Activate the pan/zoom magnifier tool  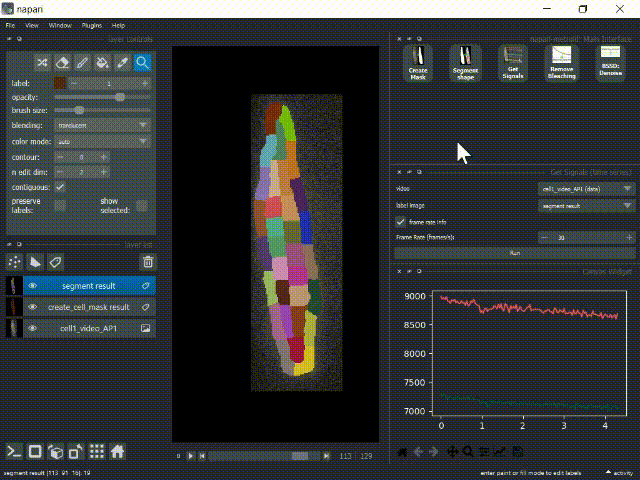[142, 63]
